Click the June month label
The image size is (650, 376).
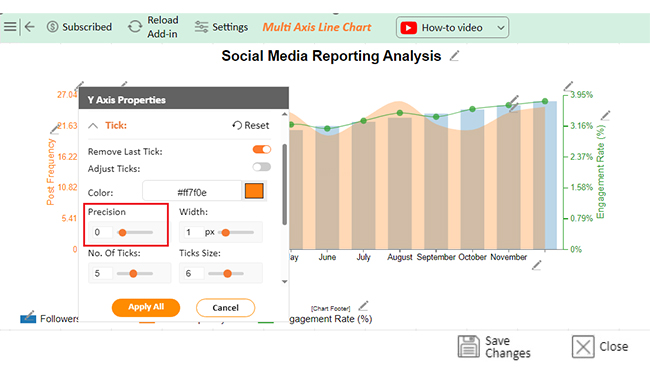coord(327,257)
